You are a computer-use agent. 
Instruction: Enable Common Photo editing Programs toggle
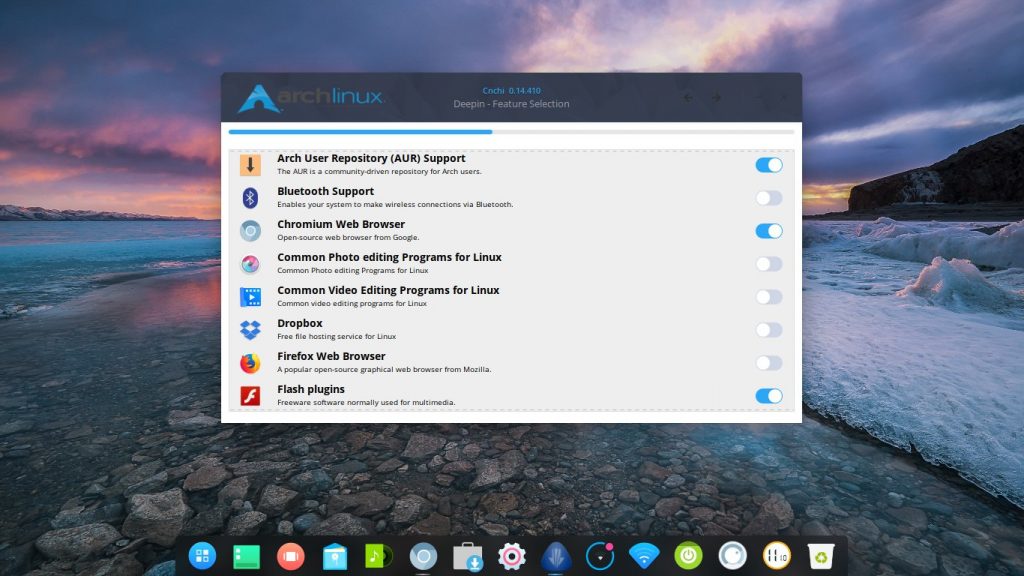pyautogui.click(x=769, y=264)
